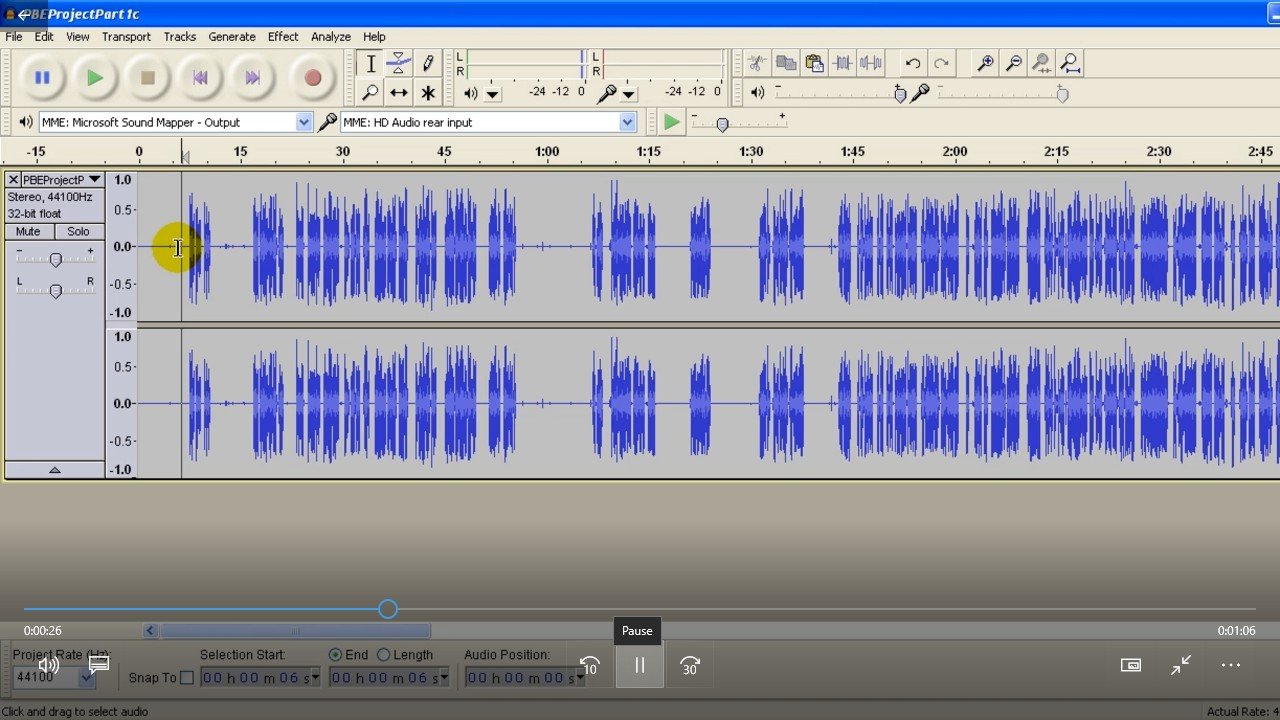Click the Play-at-speed green arrow
The height and width of the screenshot is (720, 1280).
[671, 122]
